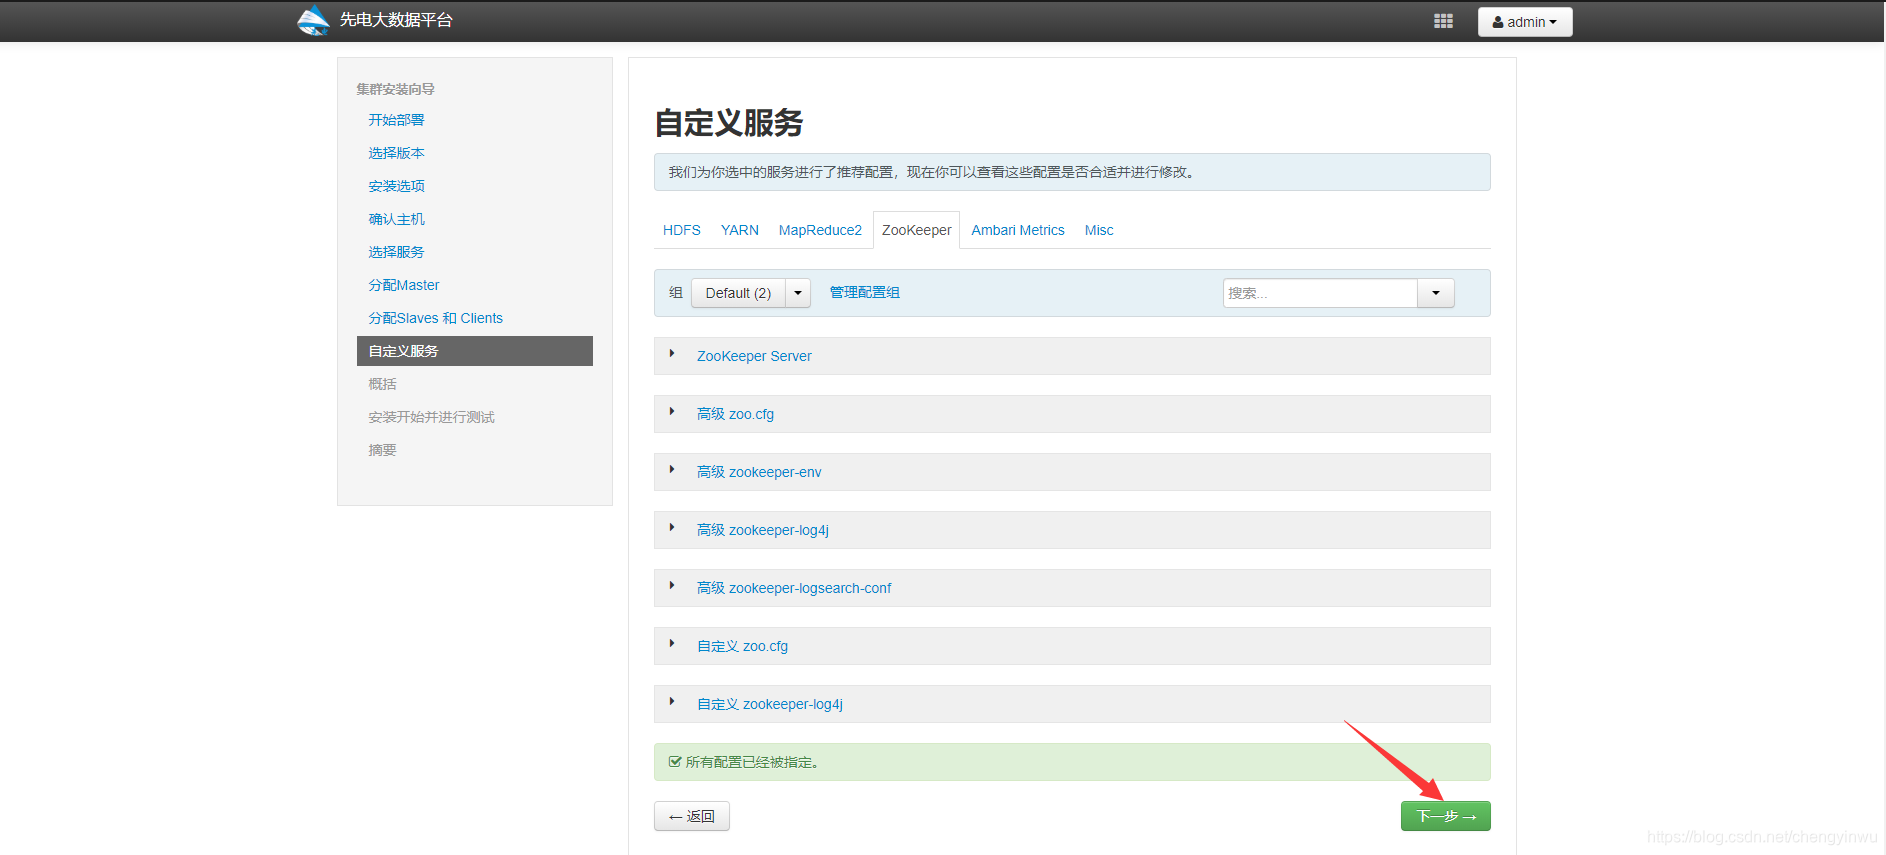Open 管理配置组 link
Screen dimensions: 1886x855
point(865,292)
